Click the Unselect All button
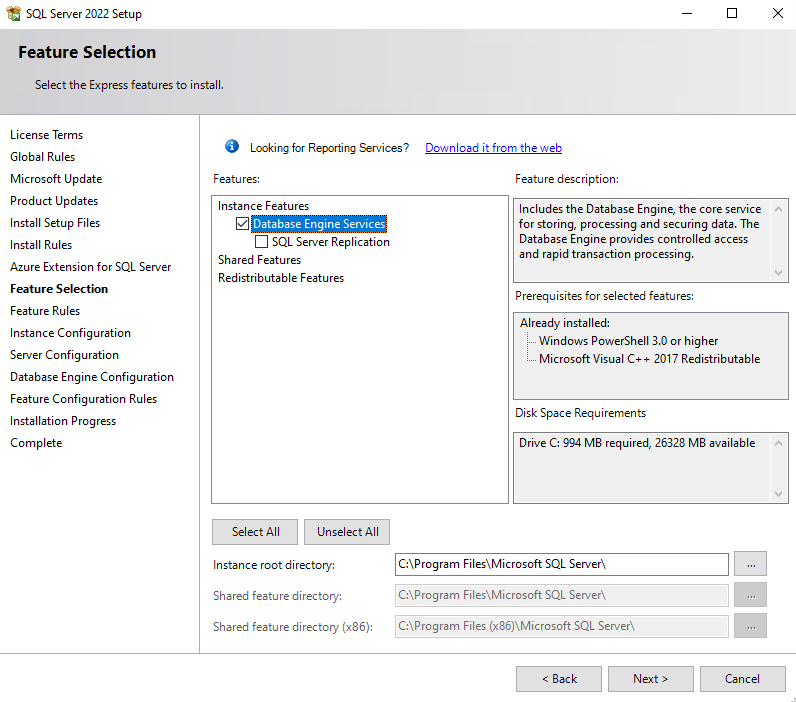Screen dimensions: 796x702 pyautogui.click(x=347, y=531)
